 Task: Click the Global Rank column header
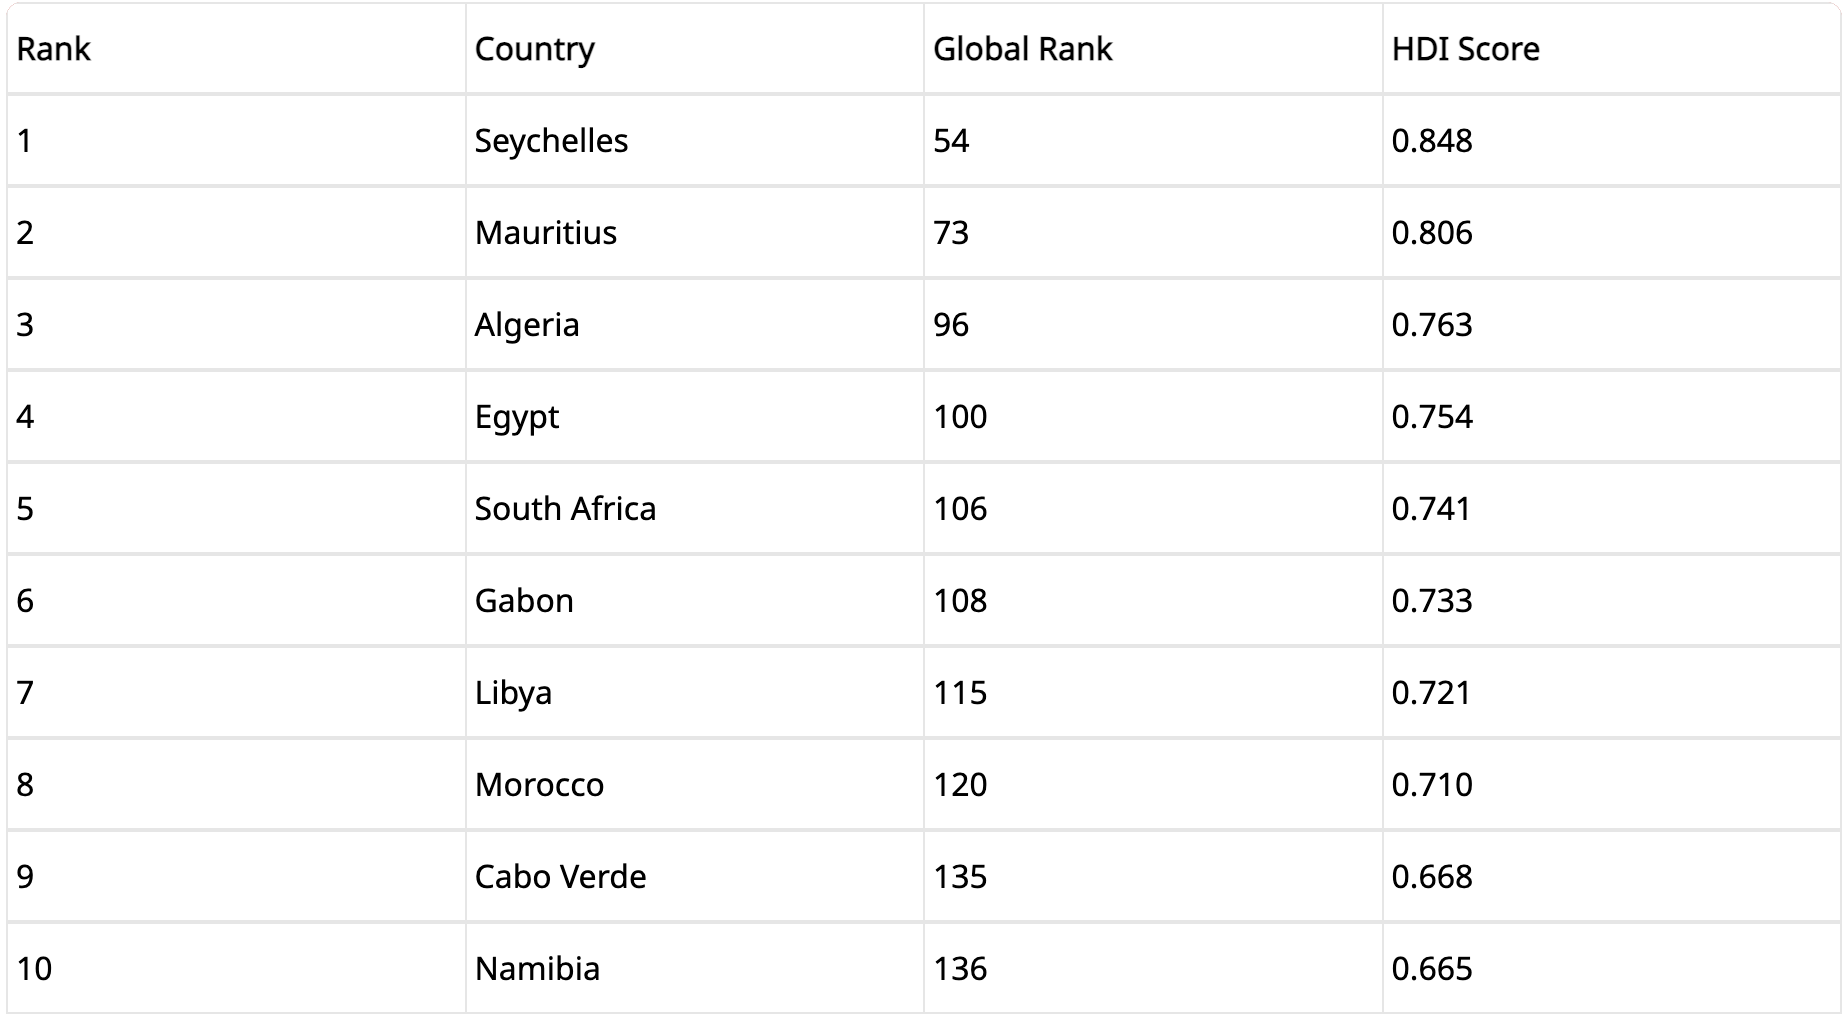[1022, 49]
